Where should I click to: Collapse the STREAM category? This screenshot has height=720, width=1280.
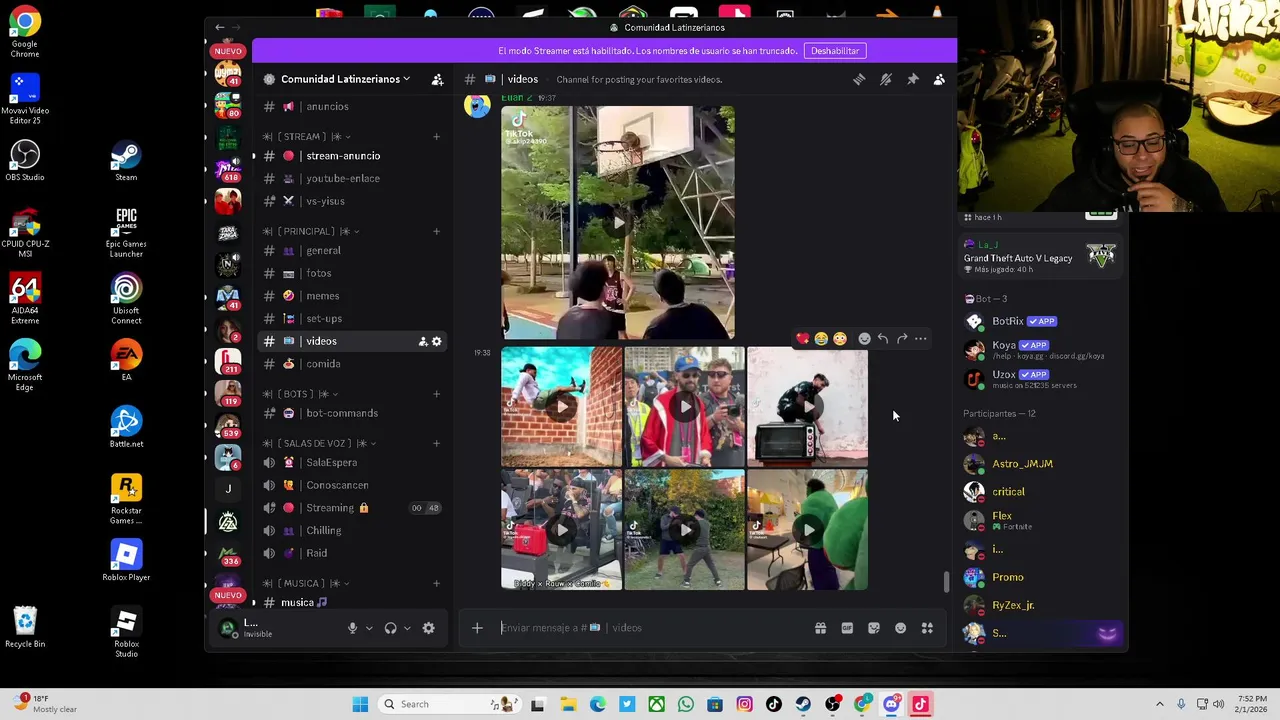click(x=306, y=136)
